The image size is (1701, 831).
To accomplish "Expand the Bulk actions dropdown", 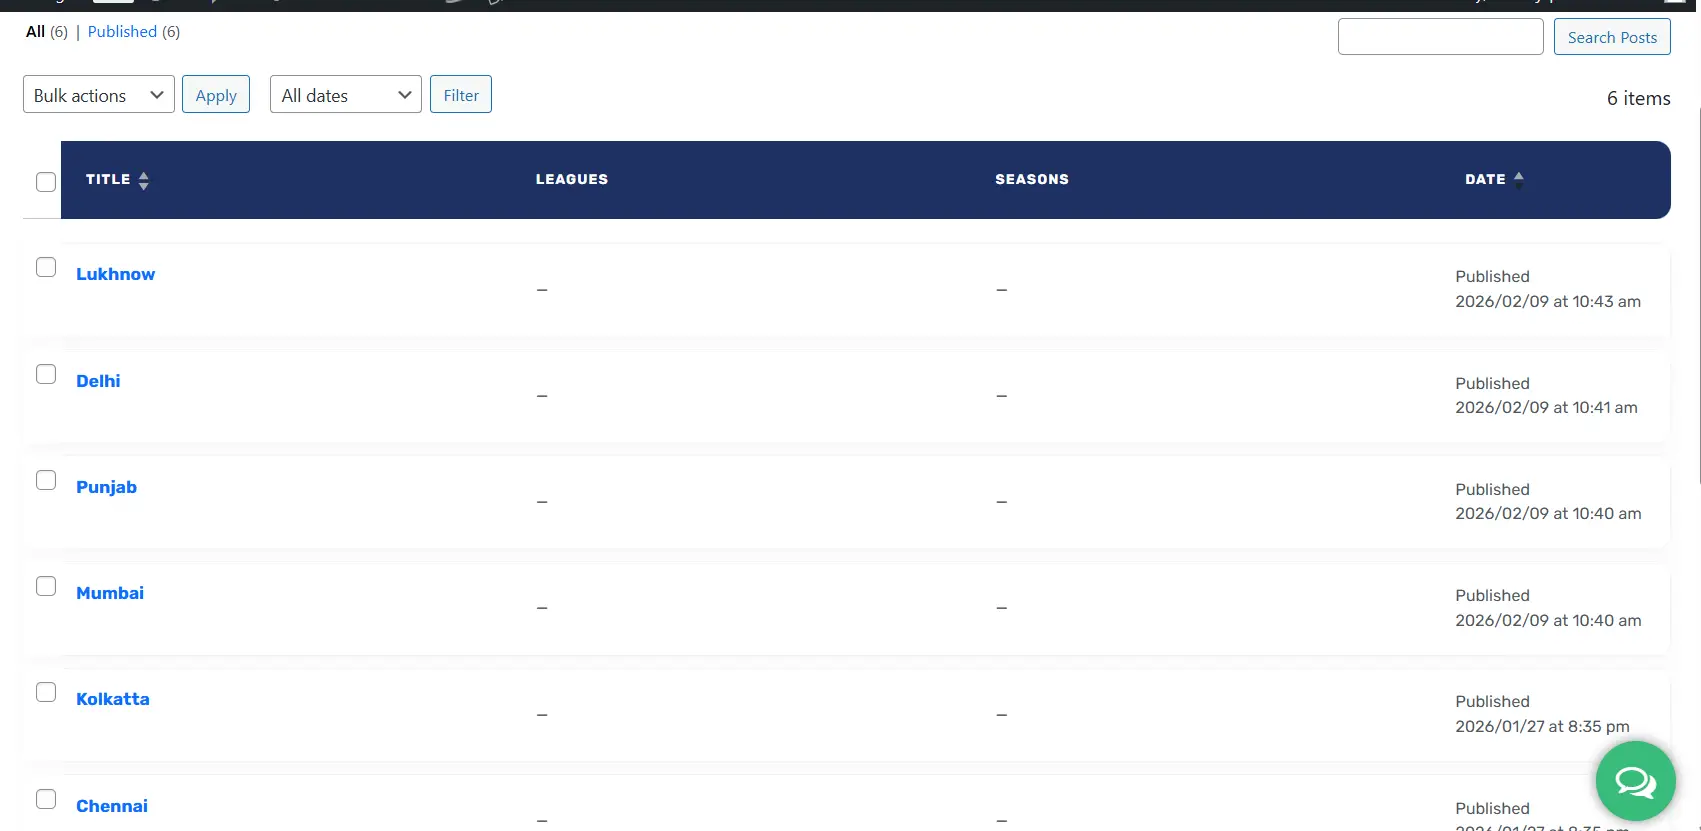I will 98,95.
